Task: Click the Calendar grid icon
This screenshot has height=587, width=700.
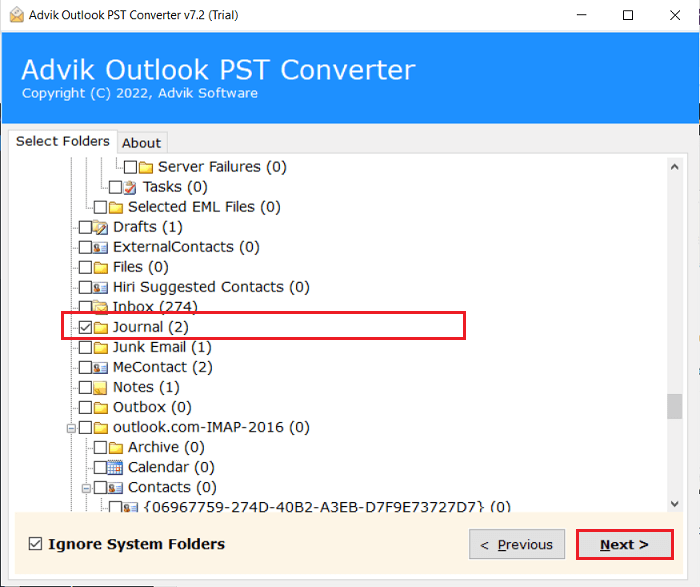Action: pos(115,468)
